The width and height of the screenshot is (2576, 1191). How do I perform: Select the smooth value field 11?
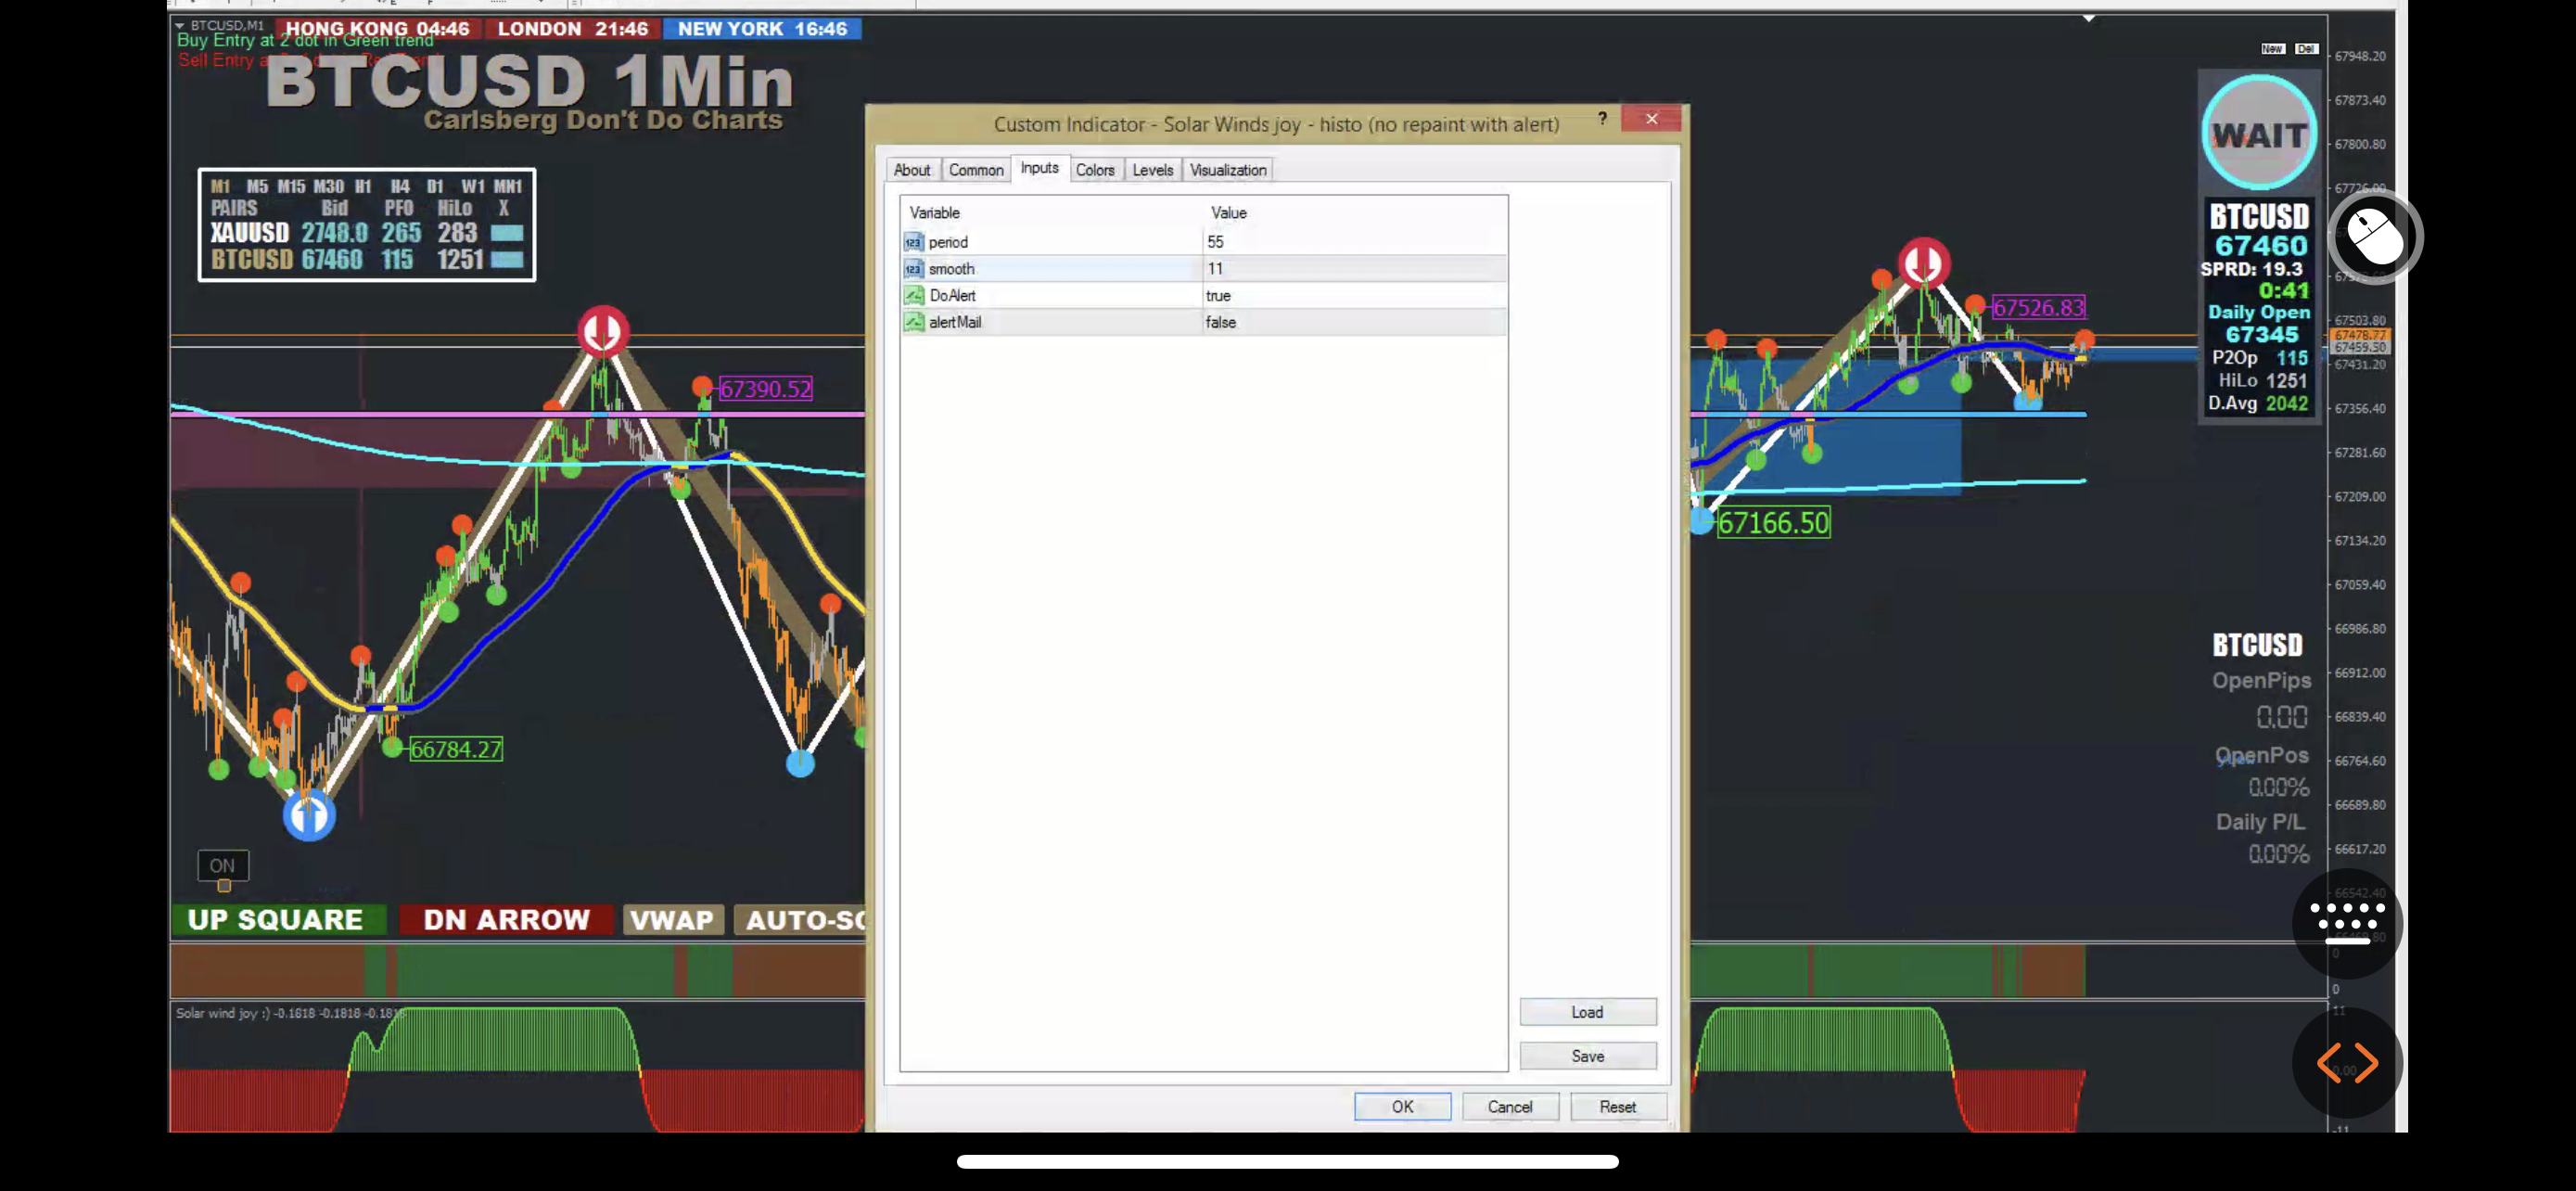pyautogui.click(x=1214, y=269)
